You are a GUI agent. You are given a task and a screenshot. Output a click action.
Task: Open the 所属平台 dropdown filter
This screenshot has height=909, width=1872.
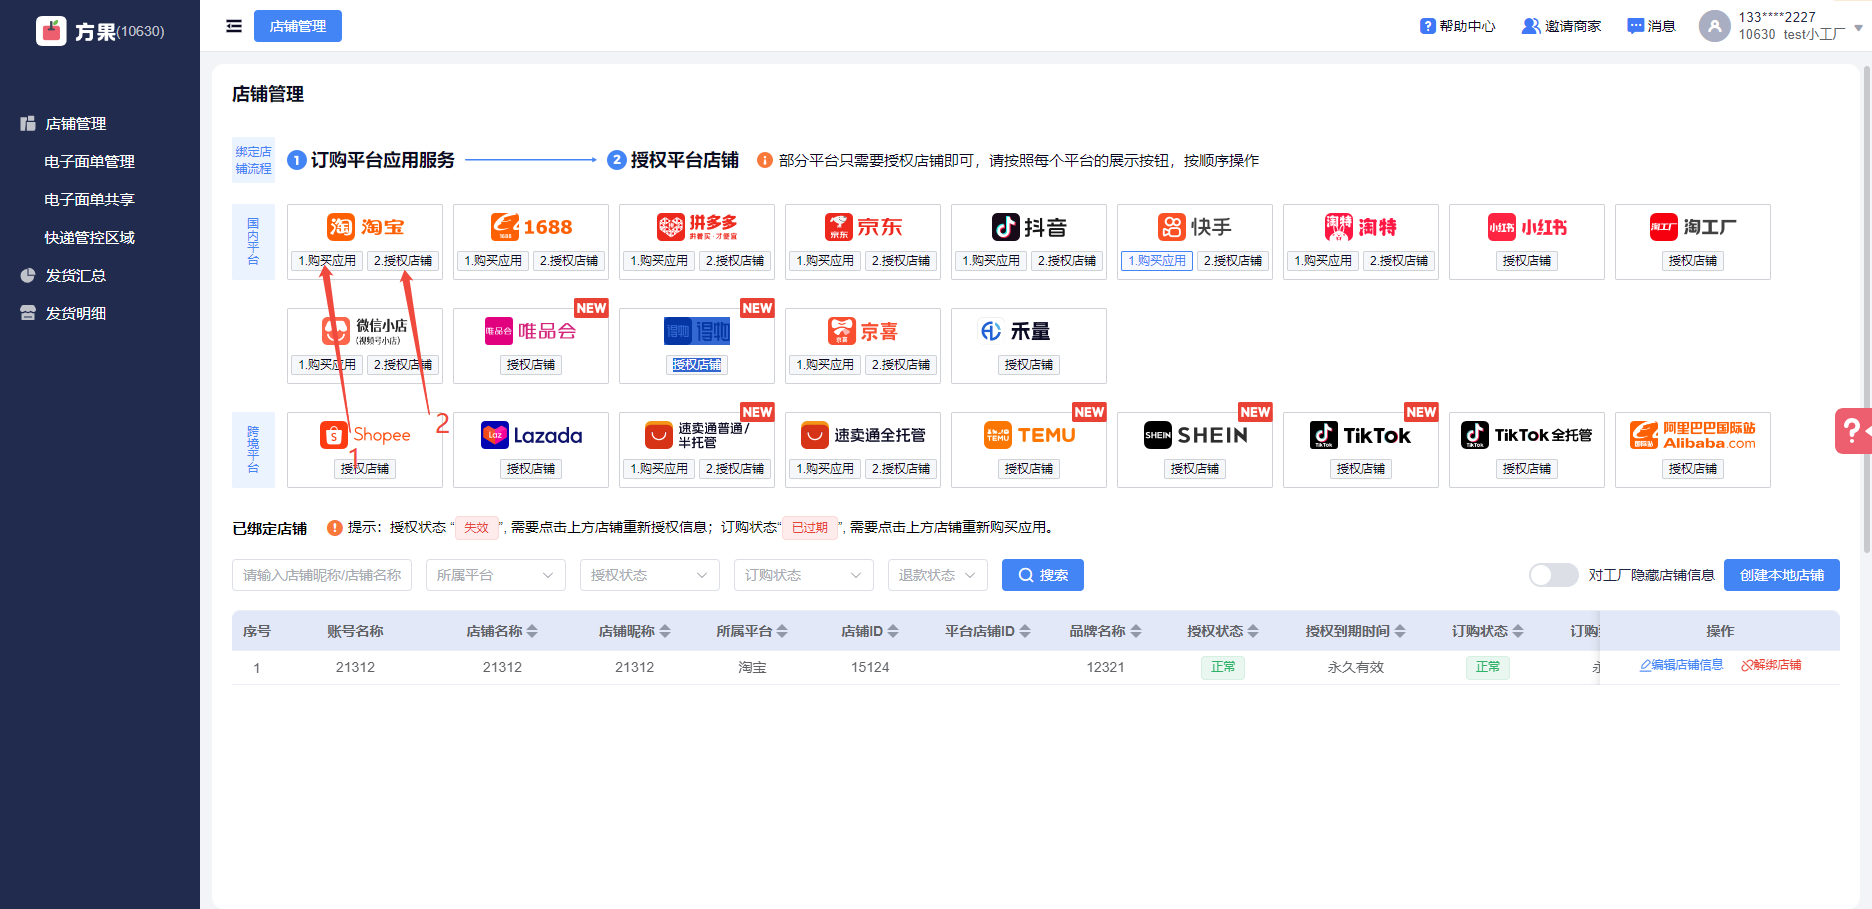[495, 575]
